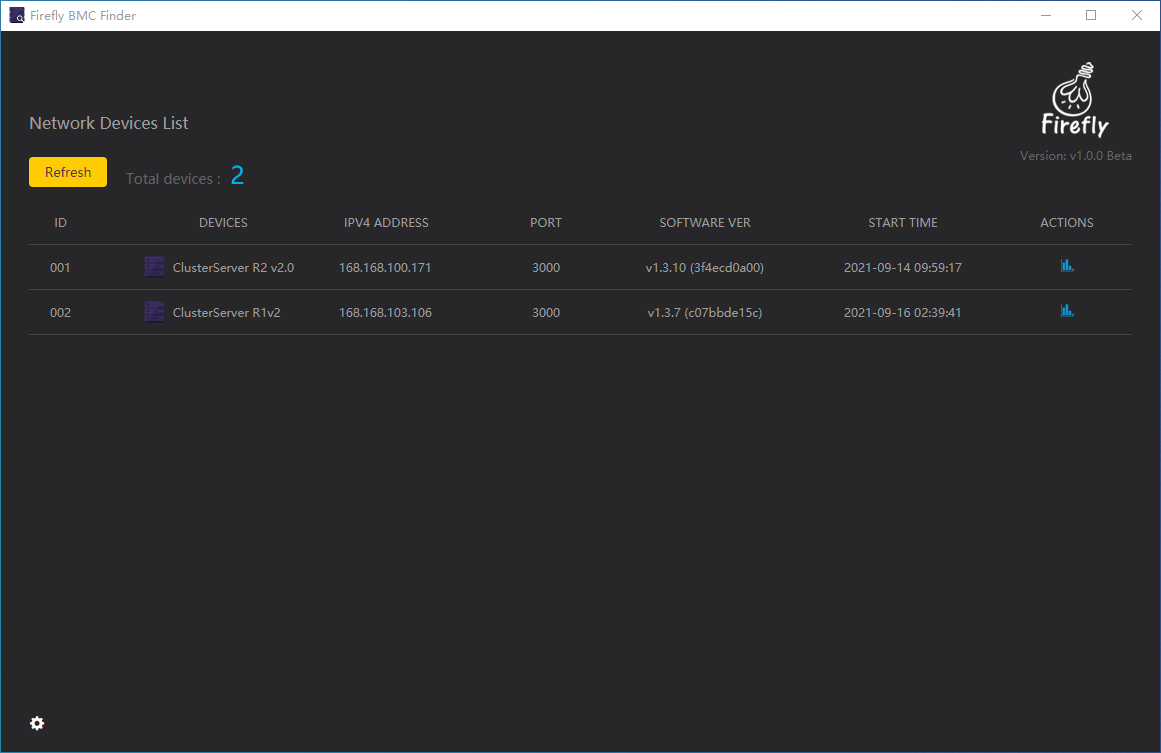
Task: Select the ClusterServer R1v2 device name
Action: [227, 312]
